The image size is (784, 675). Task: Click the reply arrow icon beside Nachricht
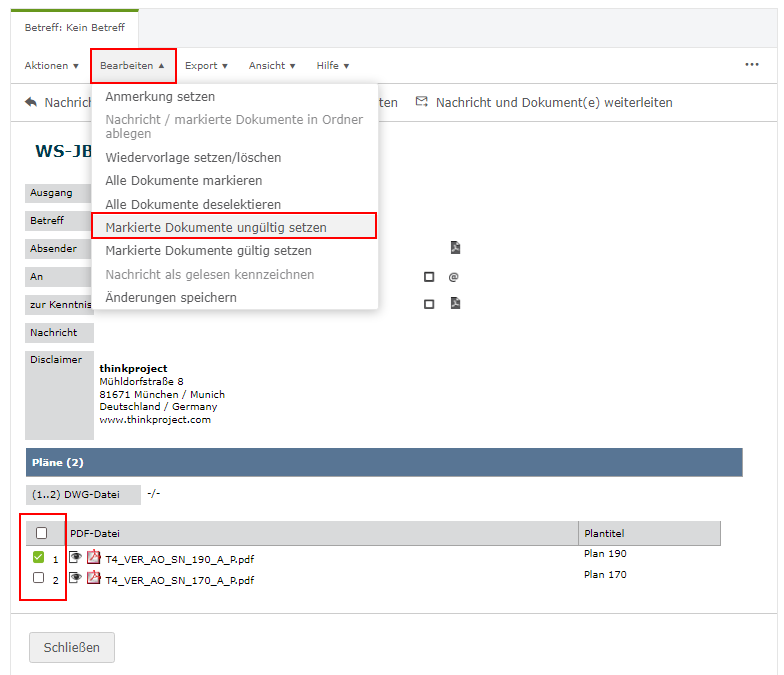click(x=30, y=102)
